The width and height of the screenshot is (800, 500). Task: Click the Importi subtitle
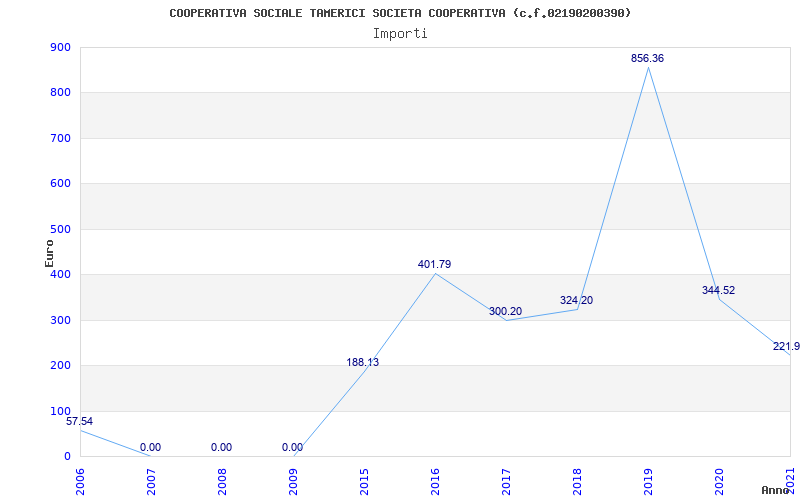[x=400, y=34]
